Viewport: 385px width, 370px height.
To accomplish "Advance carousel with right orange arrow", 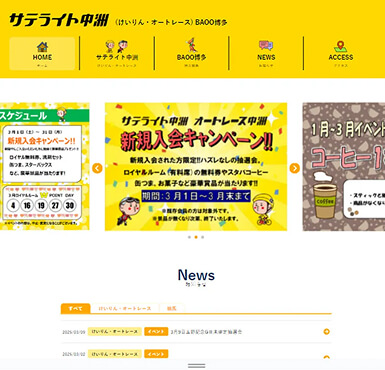I will pyautogui.click(x=295, y=168).
